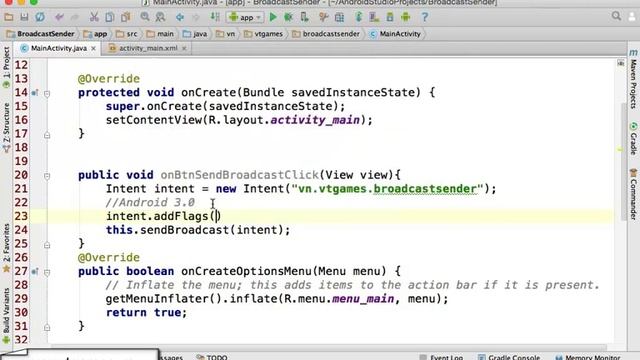Open the Gradle side panel

(x=633, y=139)
